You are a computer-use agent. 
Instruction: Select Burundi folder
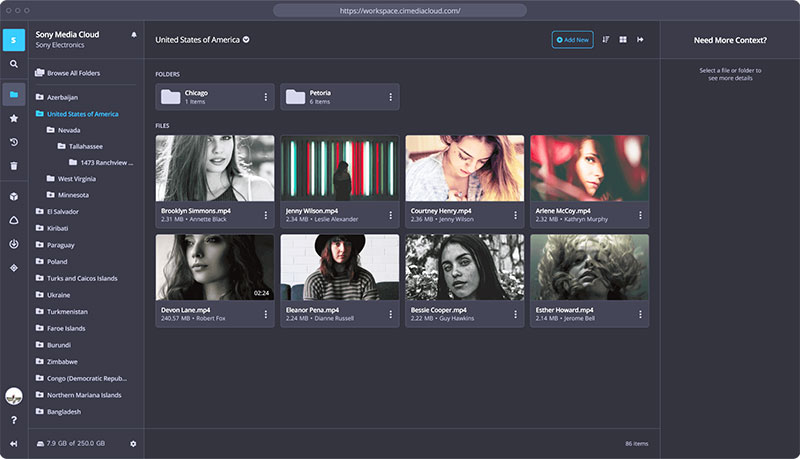[53, 345]
